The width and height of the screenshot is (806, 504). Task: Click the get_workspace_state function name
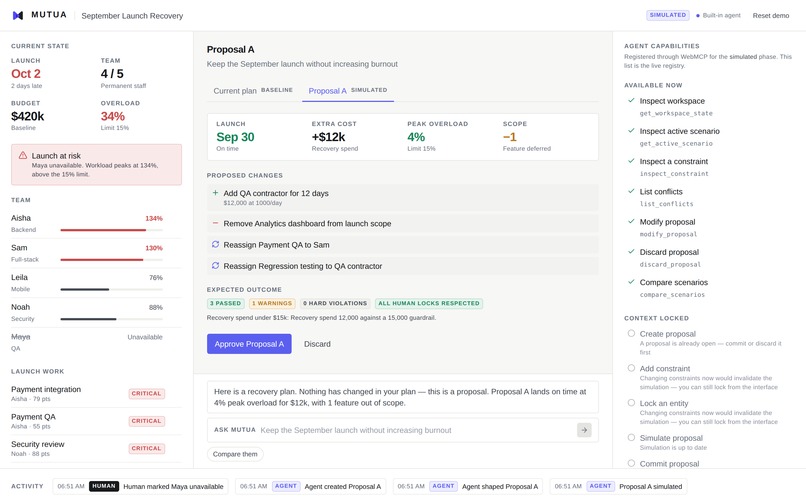[676, 113]
